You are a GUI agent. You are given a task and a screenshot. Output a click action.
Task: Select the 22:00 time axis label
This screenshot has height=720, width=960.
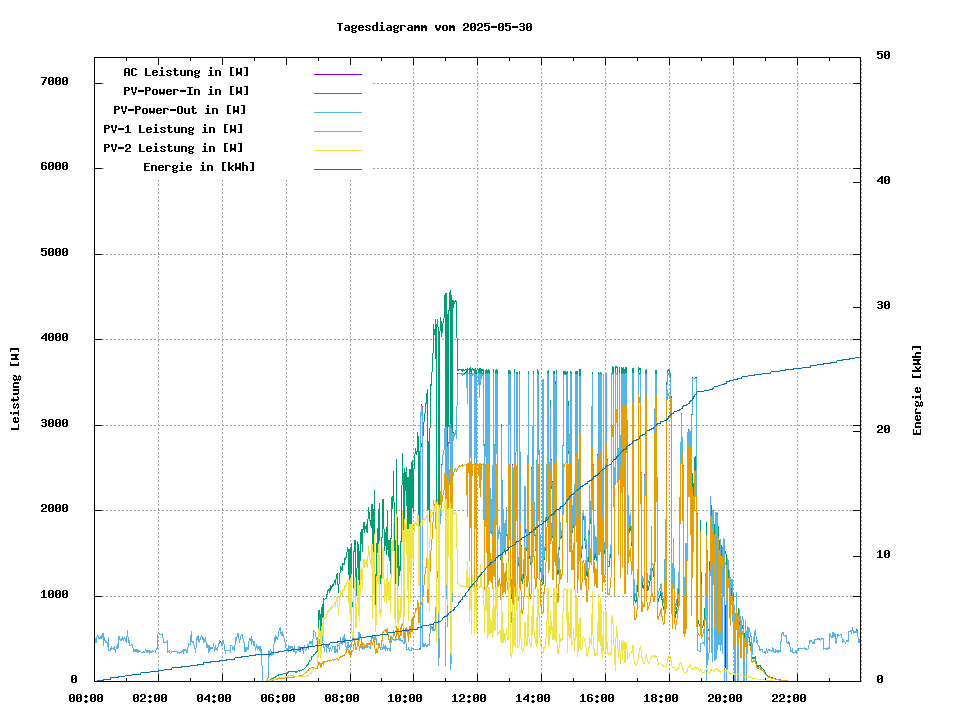coord(788,698)
